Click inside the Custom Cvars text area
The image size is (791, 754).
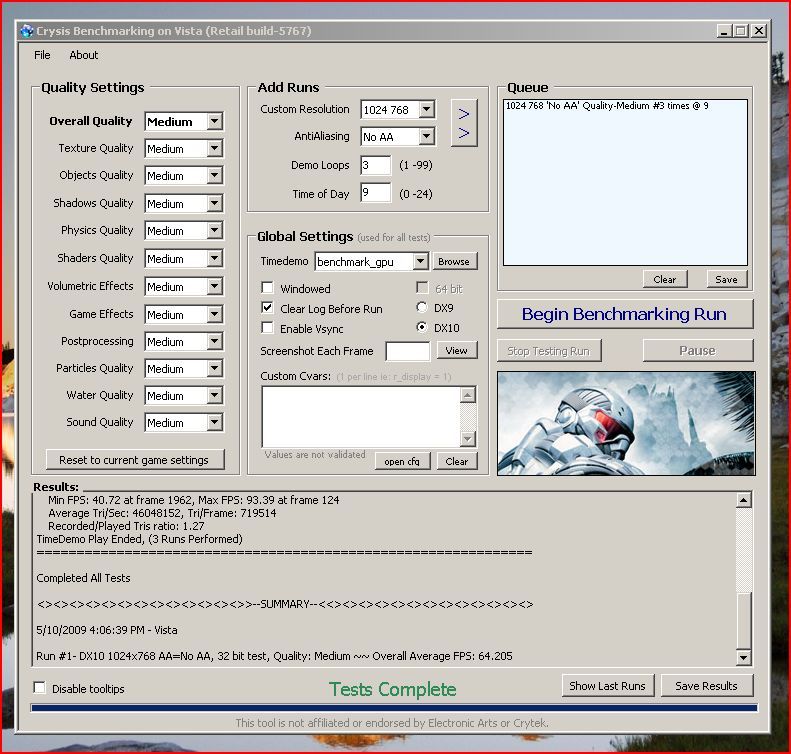pyautogui.click(x=361, y=417)
